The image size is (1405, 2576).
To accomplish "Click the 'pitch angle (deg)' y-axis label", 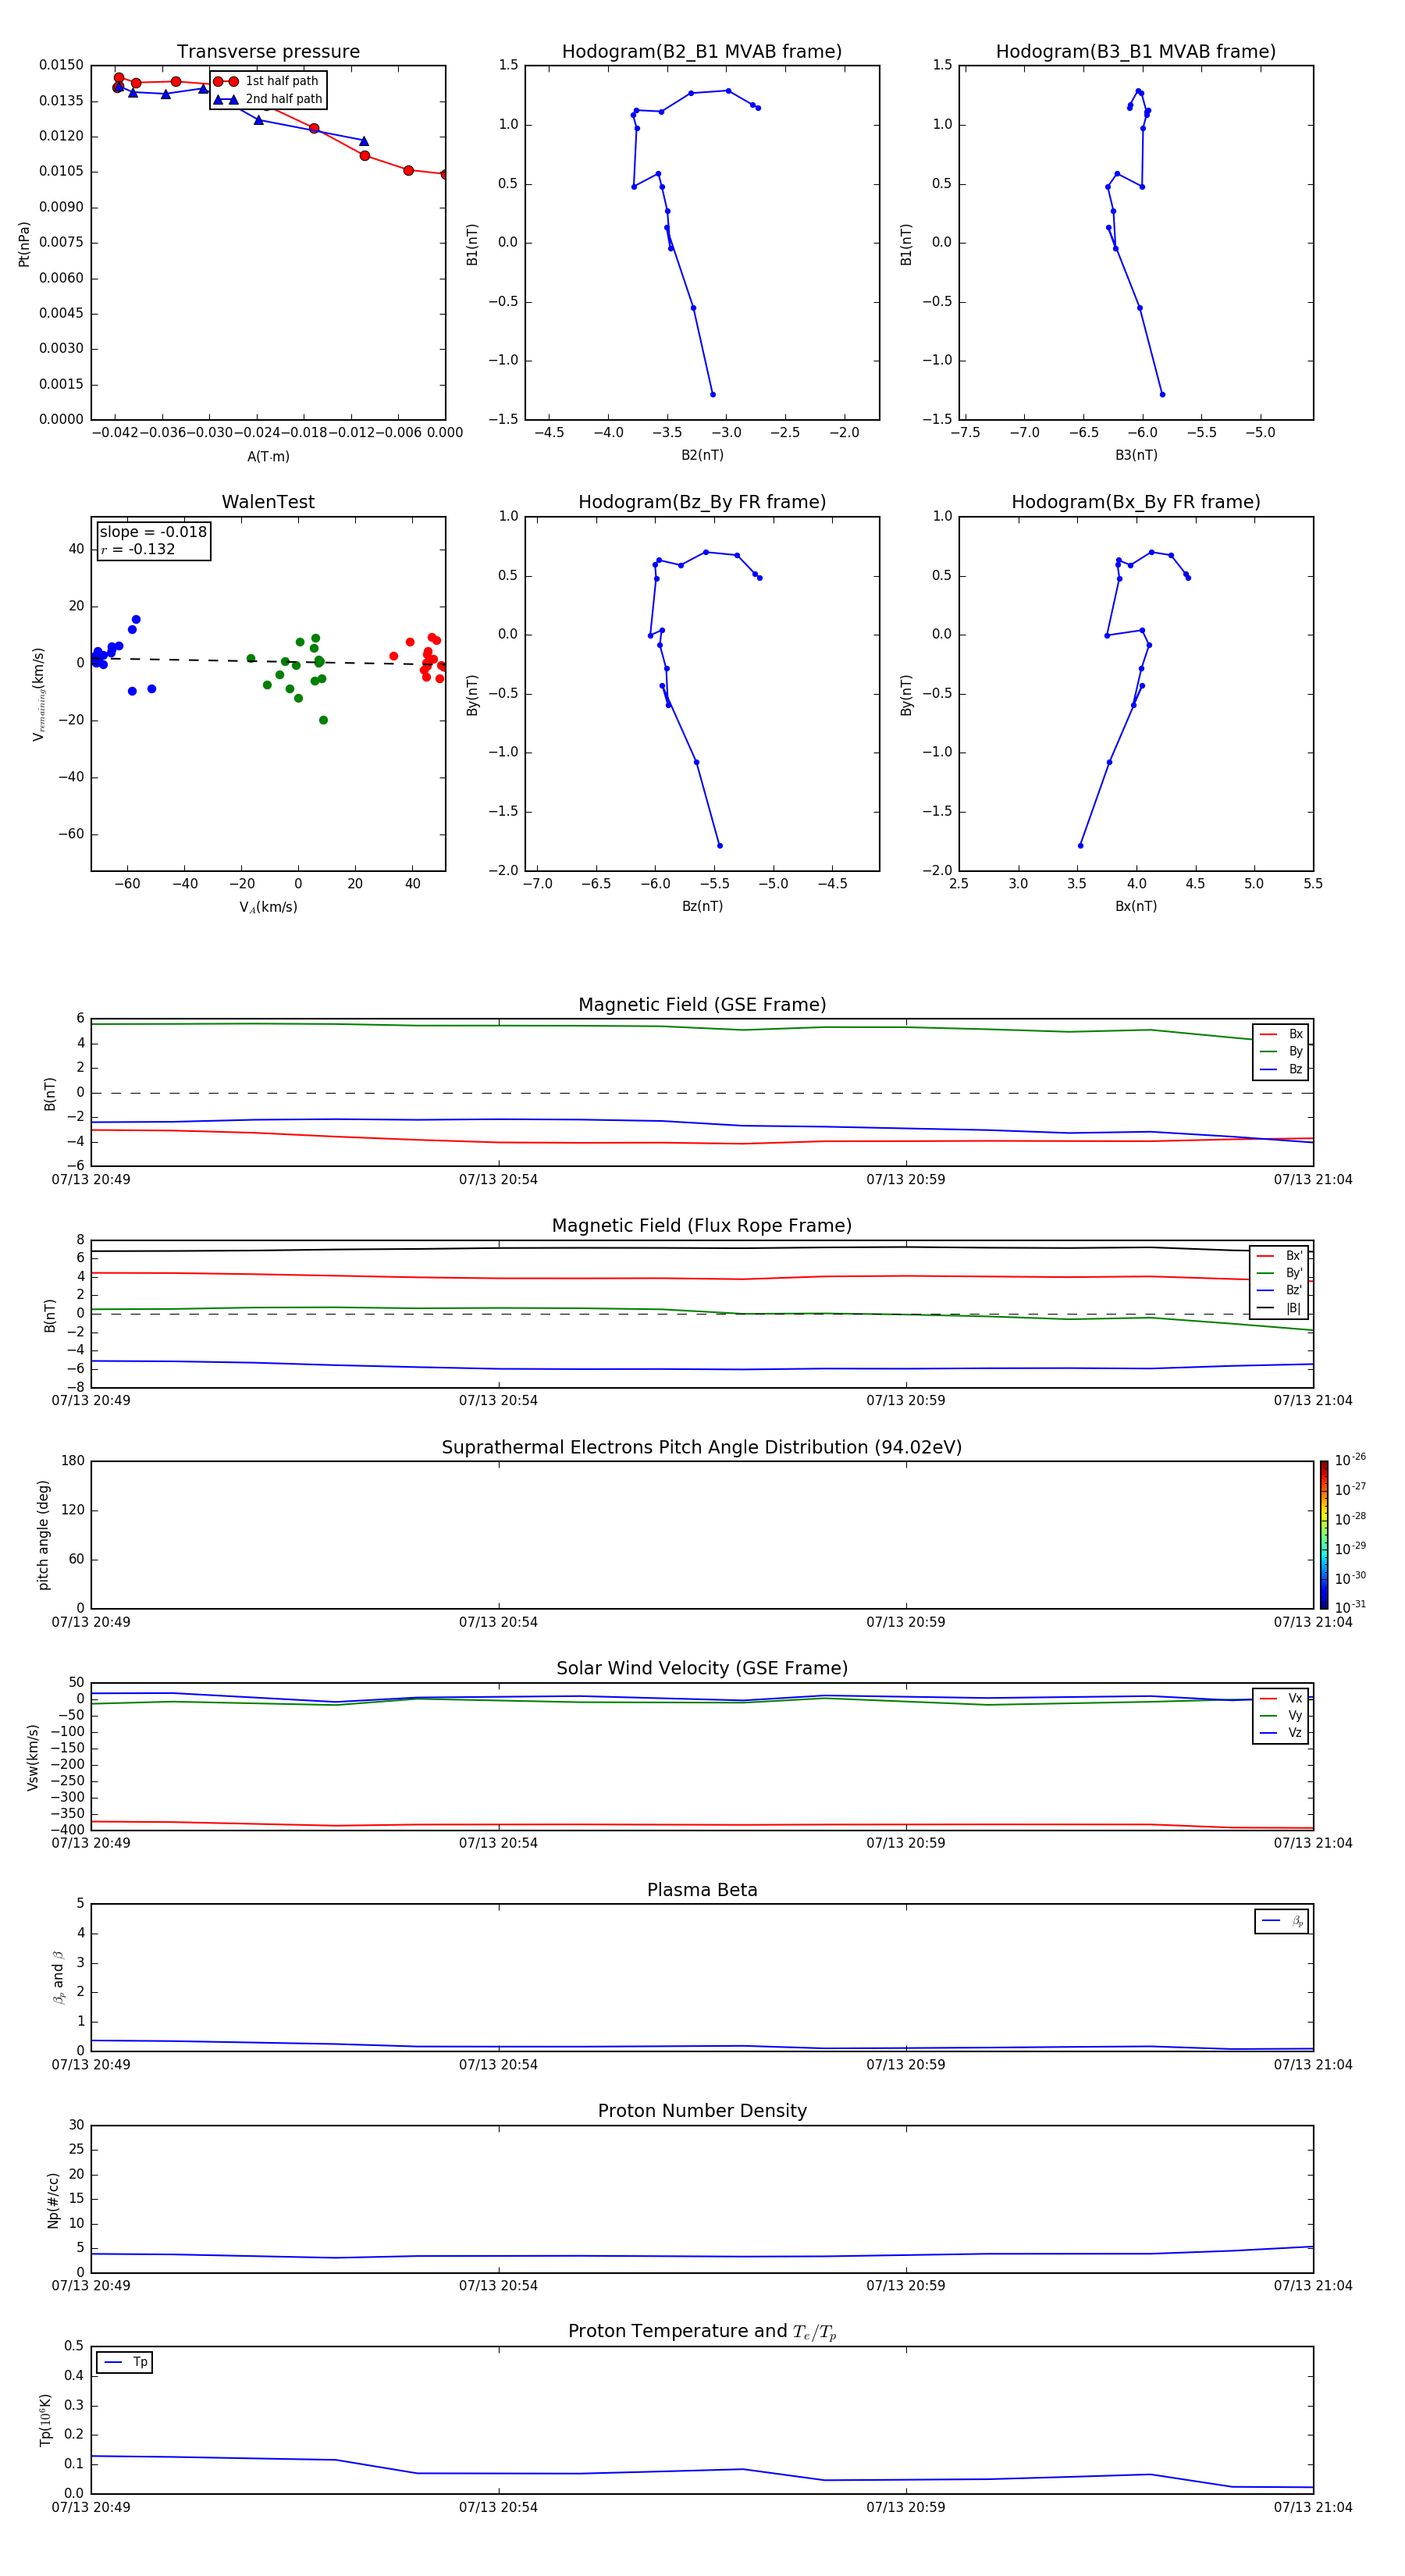I will point(43,1535).
